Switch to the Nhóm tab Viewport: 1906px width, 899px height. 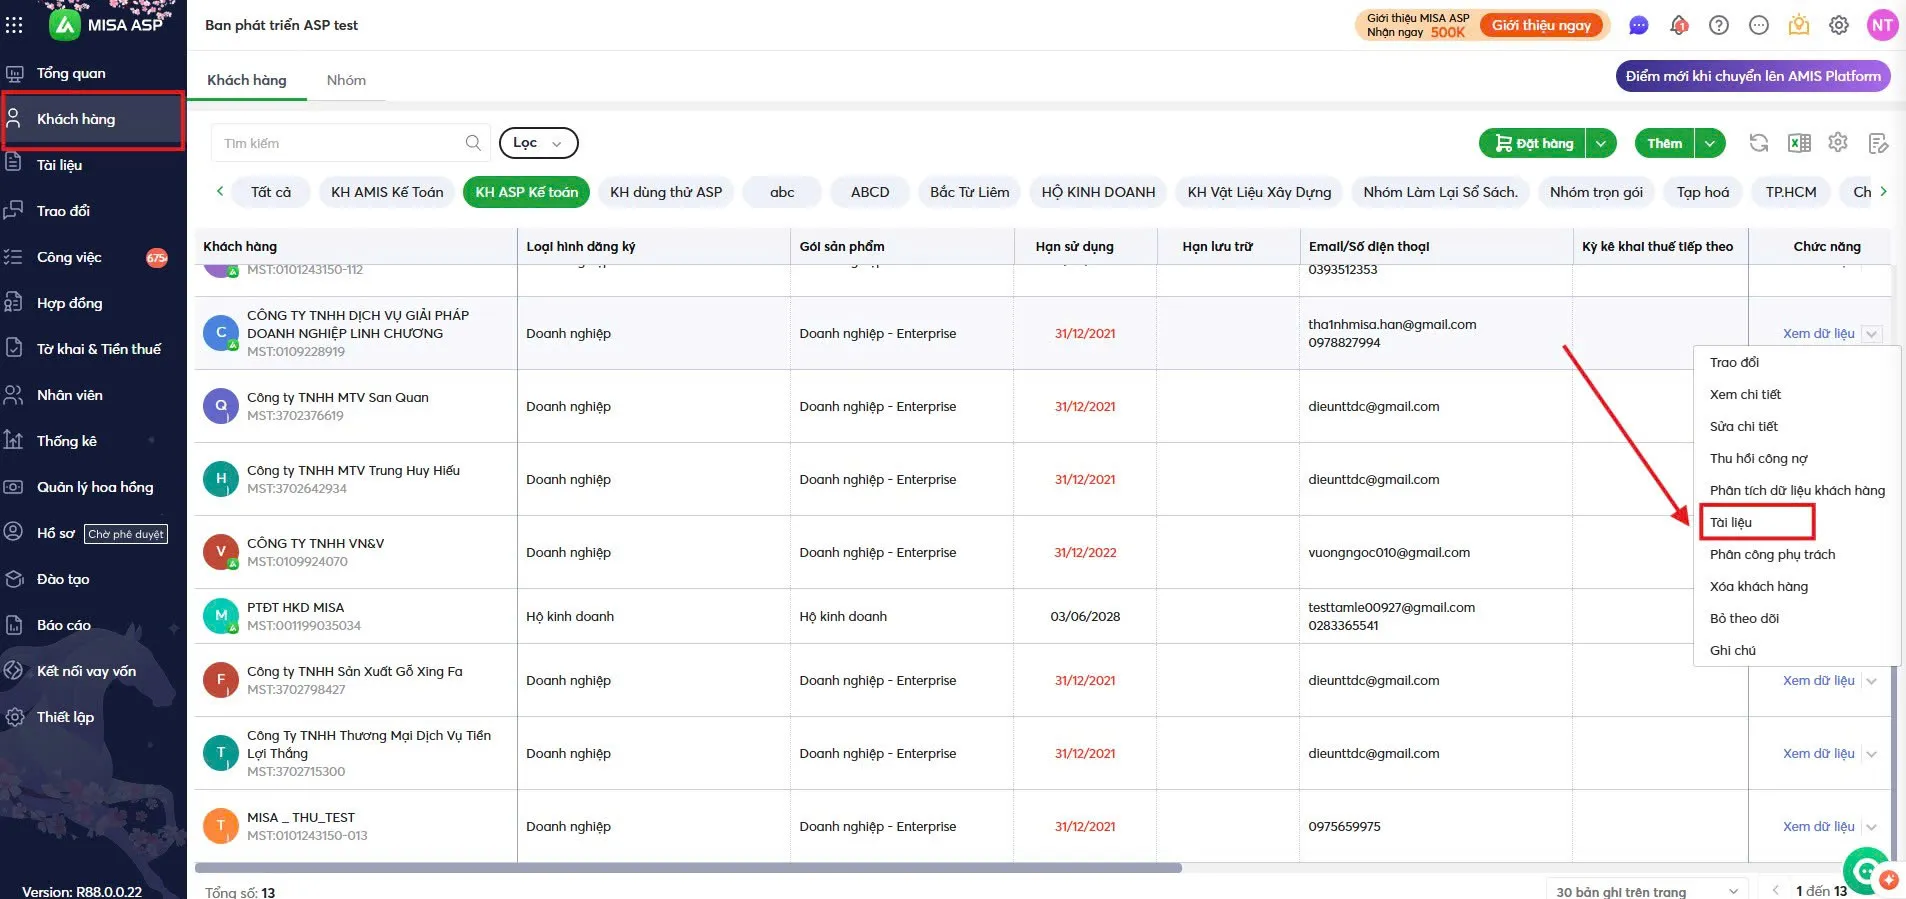(x=346, y=80)
